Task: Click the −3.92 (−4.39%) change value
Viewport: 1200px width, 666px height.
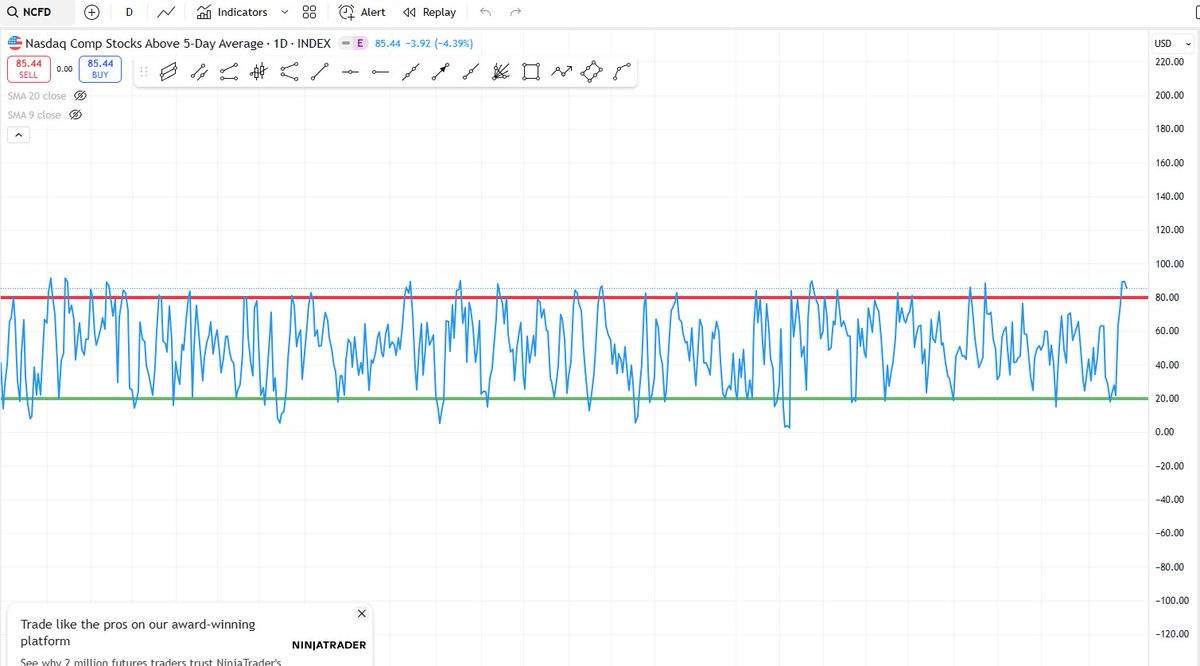Action: tap(439, 43)
